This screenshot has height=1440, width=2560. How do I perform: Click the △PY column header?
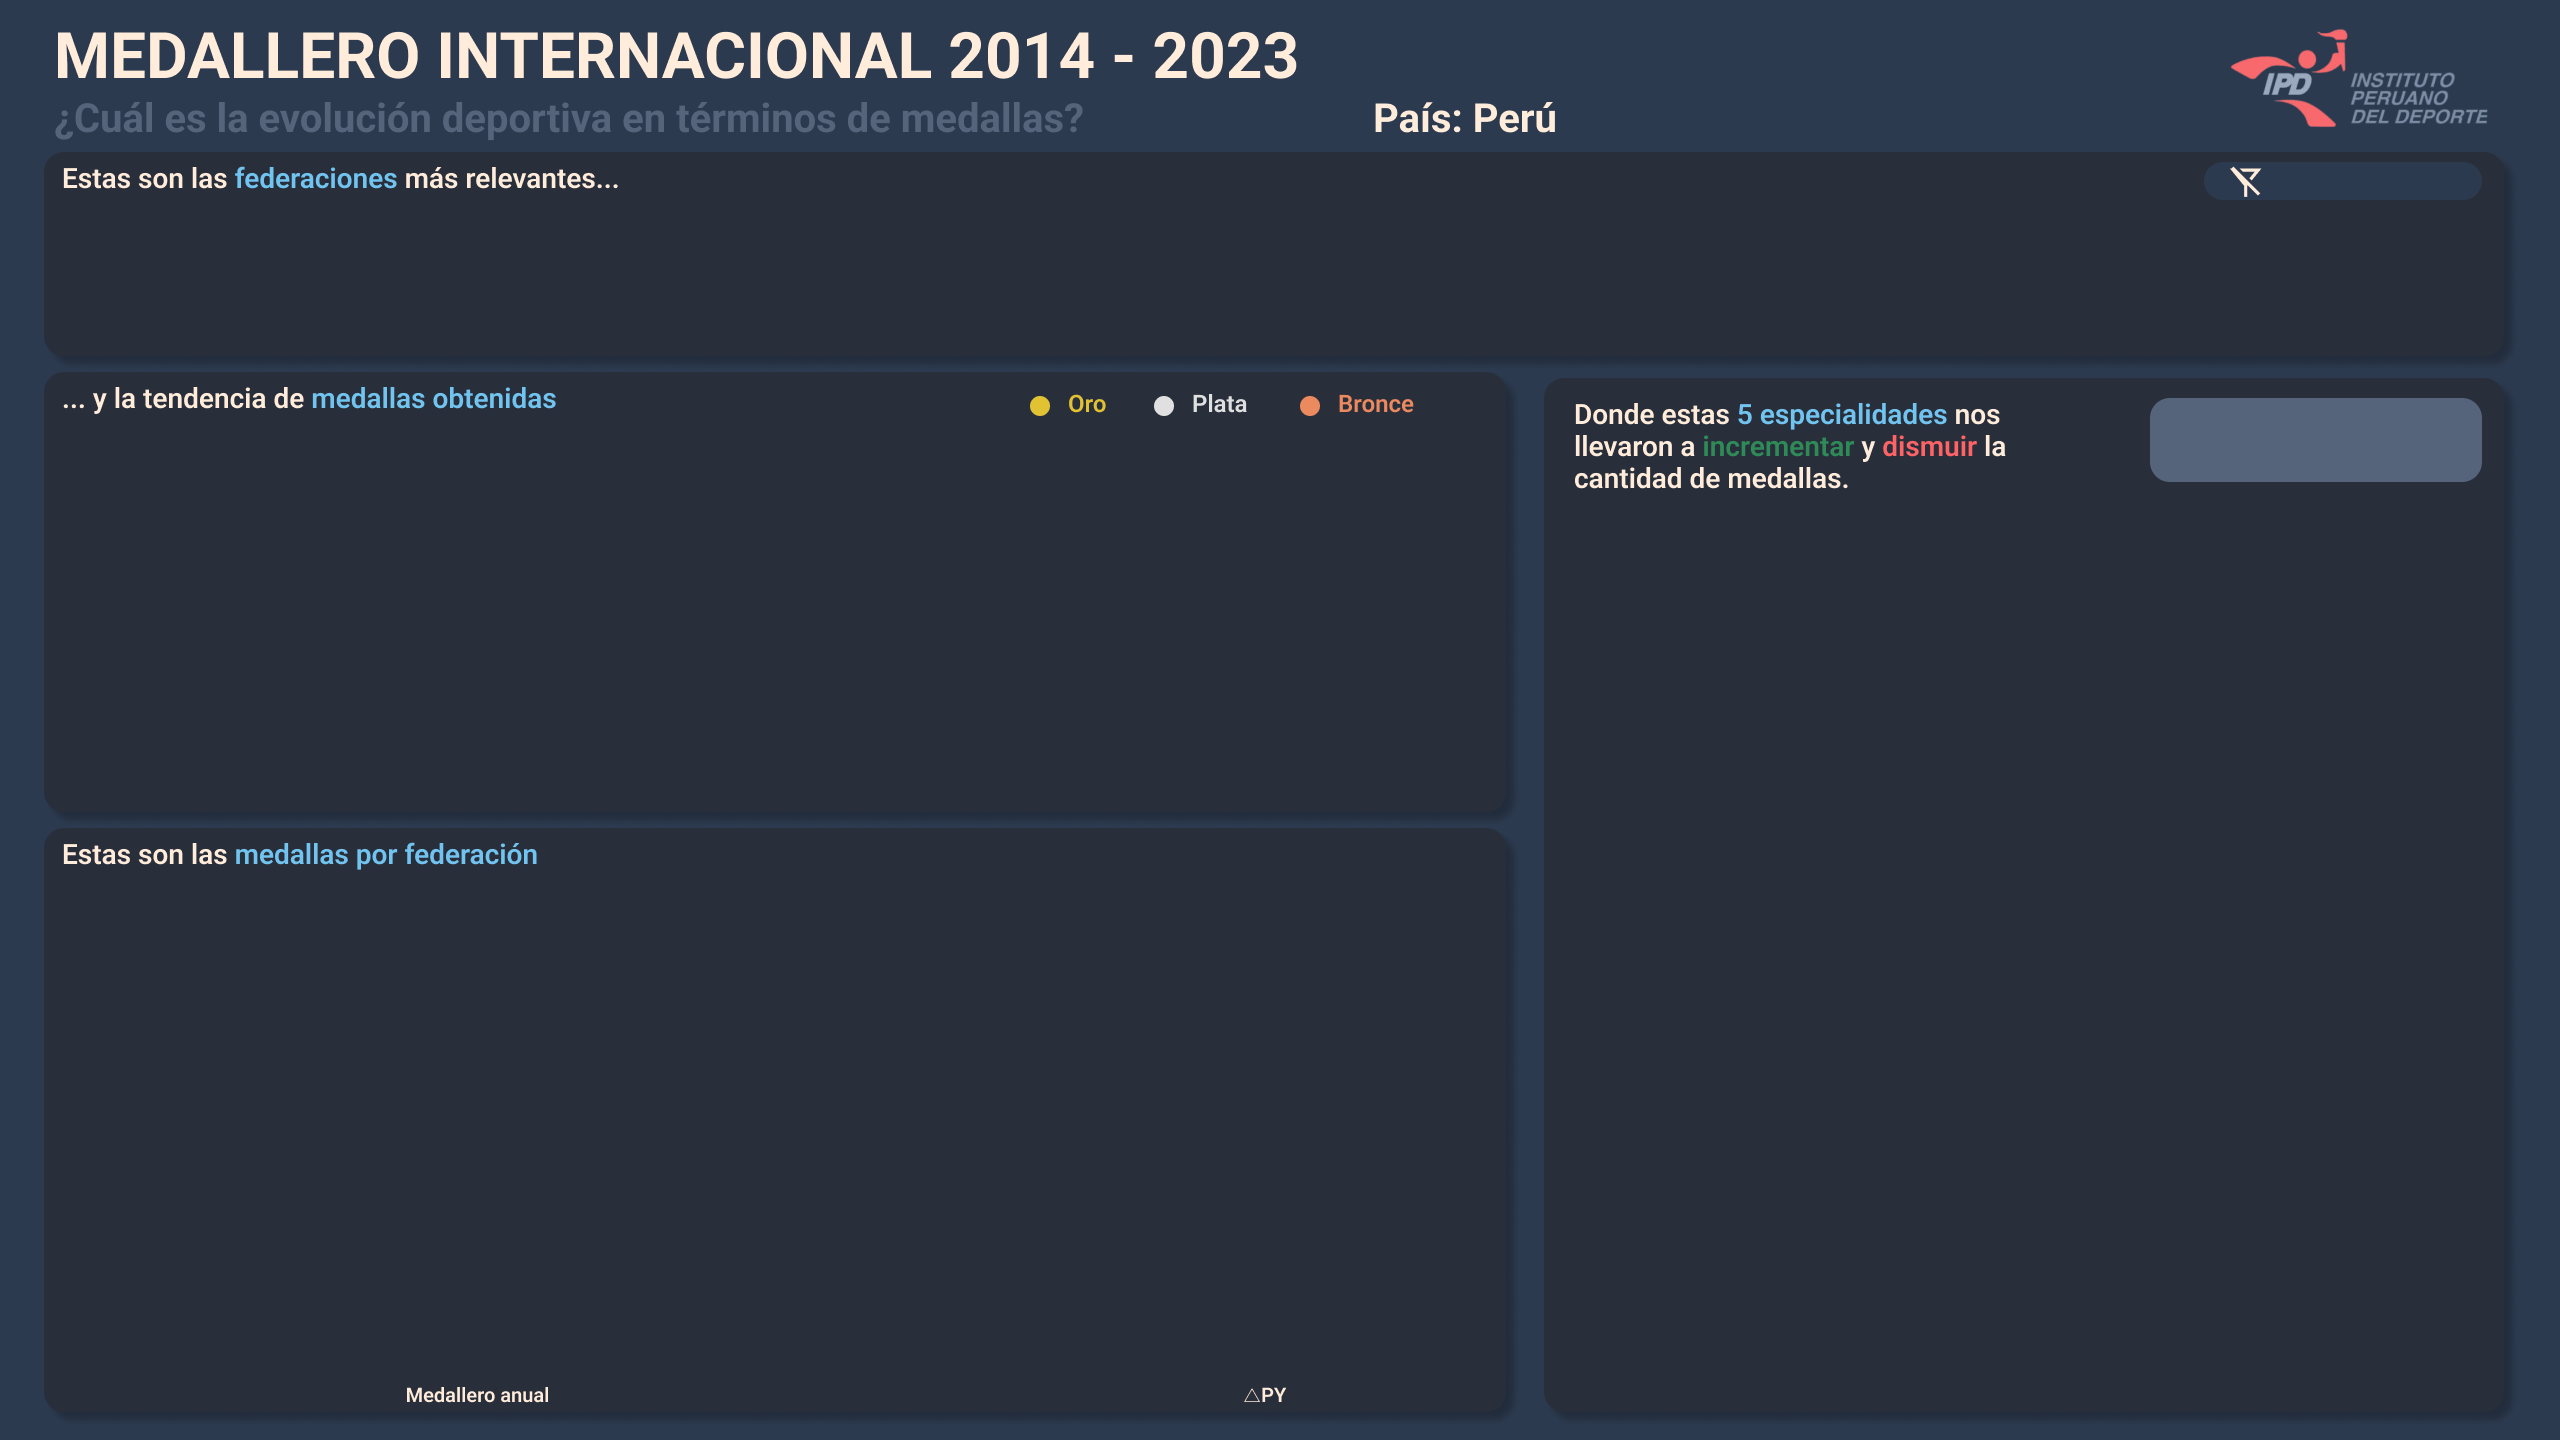[x=1265, y=1395]
